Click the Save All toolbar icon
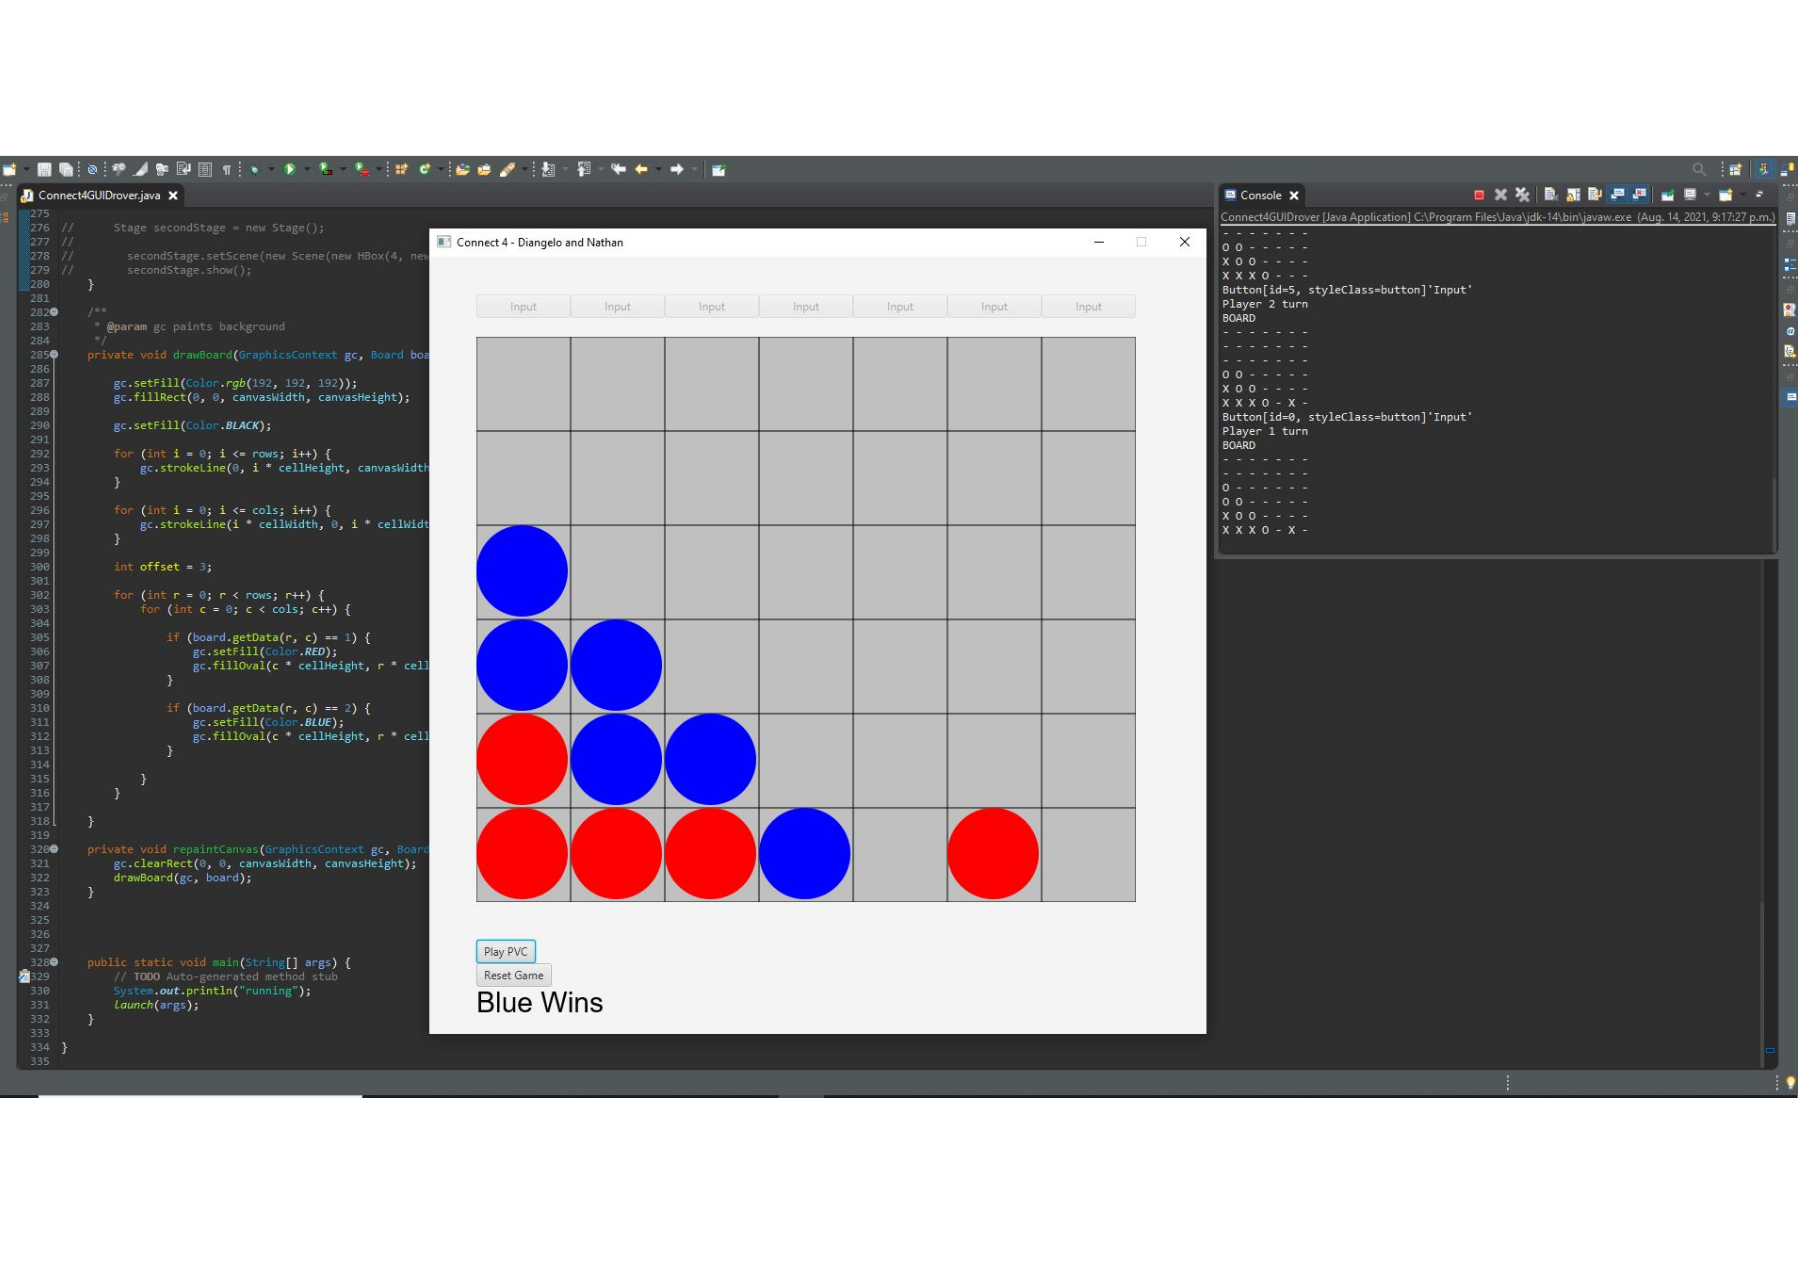This screenshot has height=1261, width=1800. [x=66, y=170]
